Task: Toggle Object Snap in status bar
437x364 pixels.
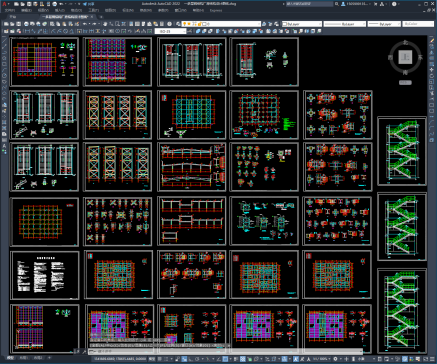Action: (225, 359)
